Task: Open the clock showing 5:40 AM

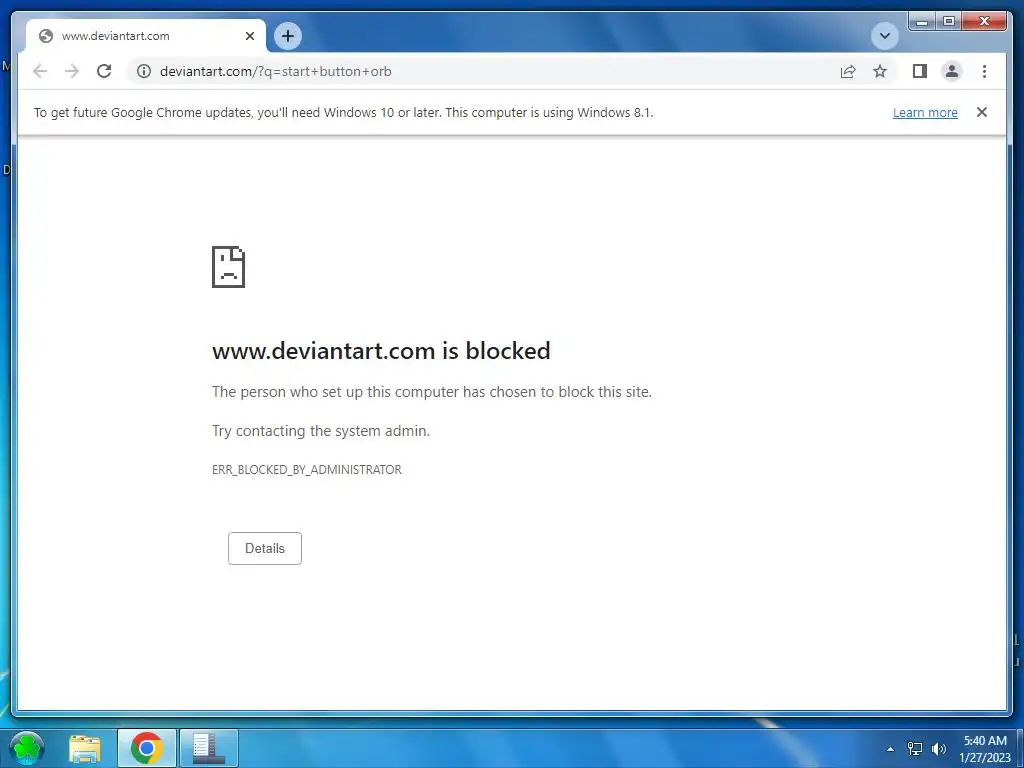Action: [x=985, y=748]
